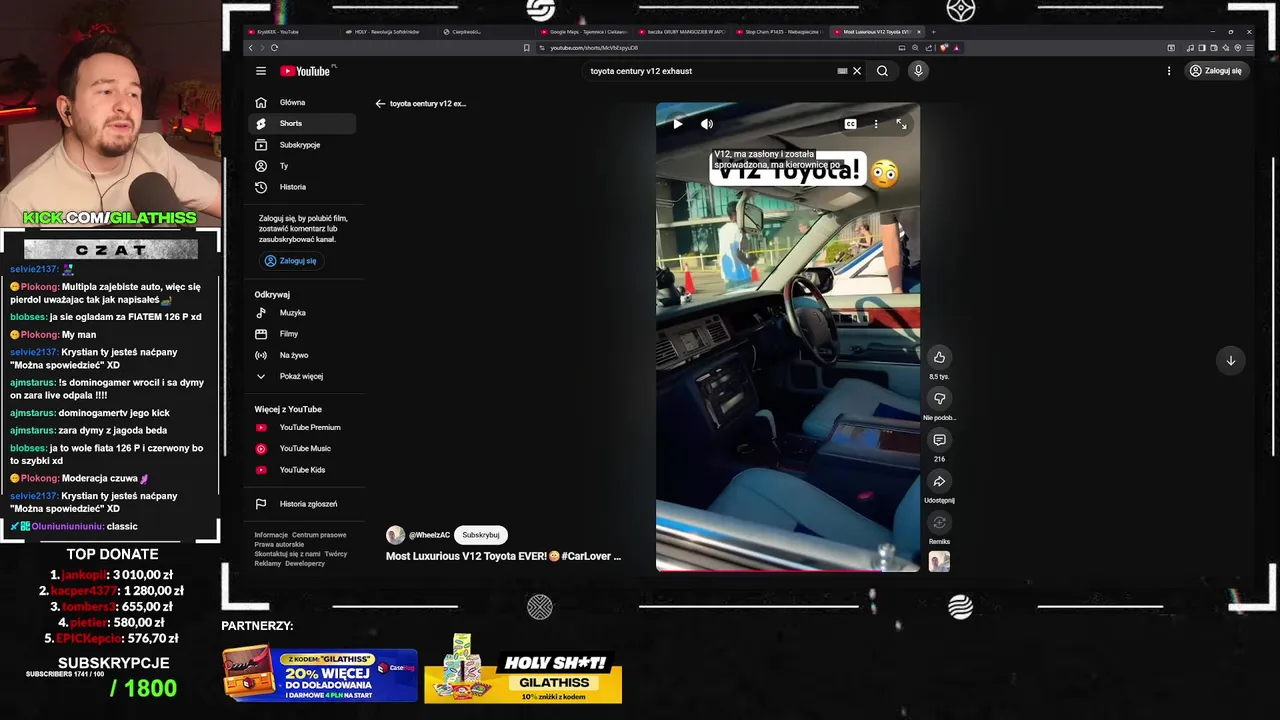Open the @WheelzAC channel avatar
This screenshot has height=720, width=1280.
coord(396,535)
